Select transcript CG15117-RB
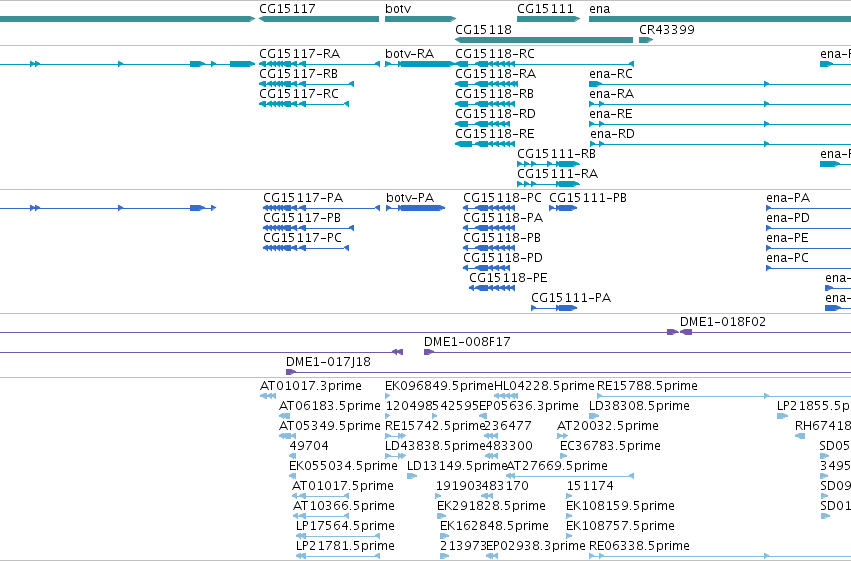The image size is (851, 561). 307,84
